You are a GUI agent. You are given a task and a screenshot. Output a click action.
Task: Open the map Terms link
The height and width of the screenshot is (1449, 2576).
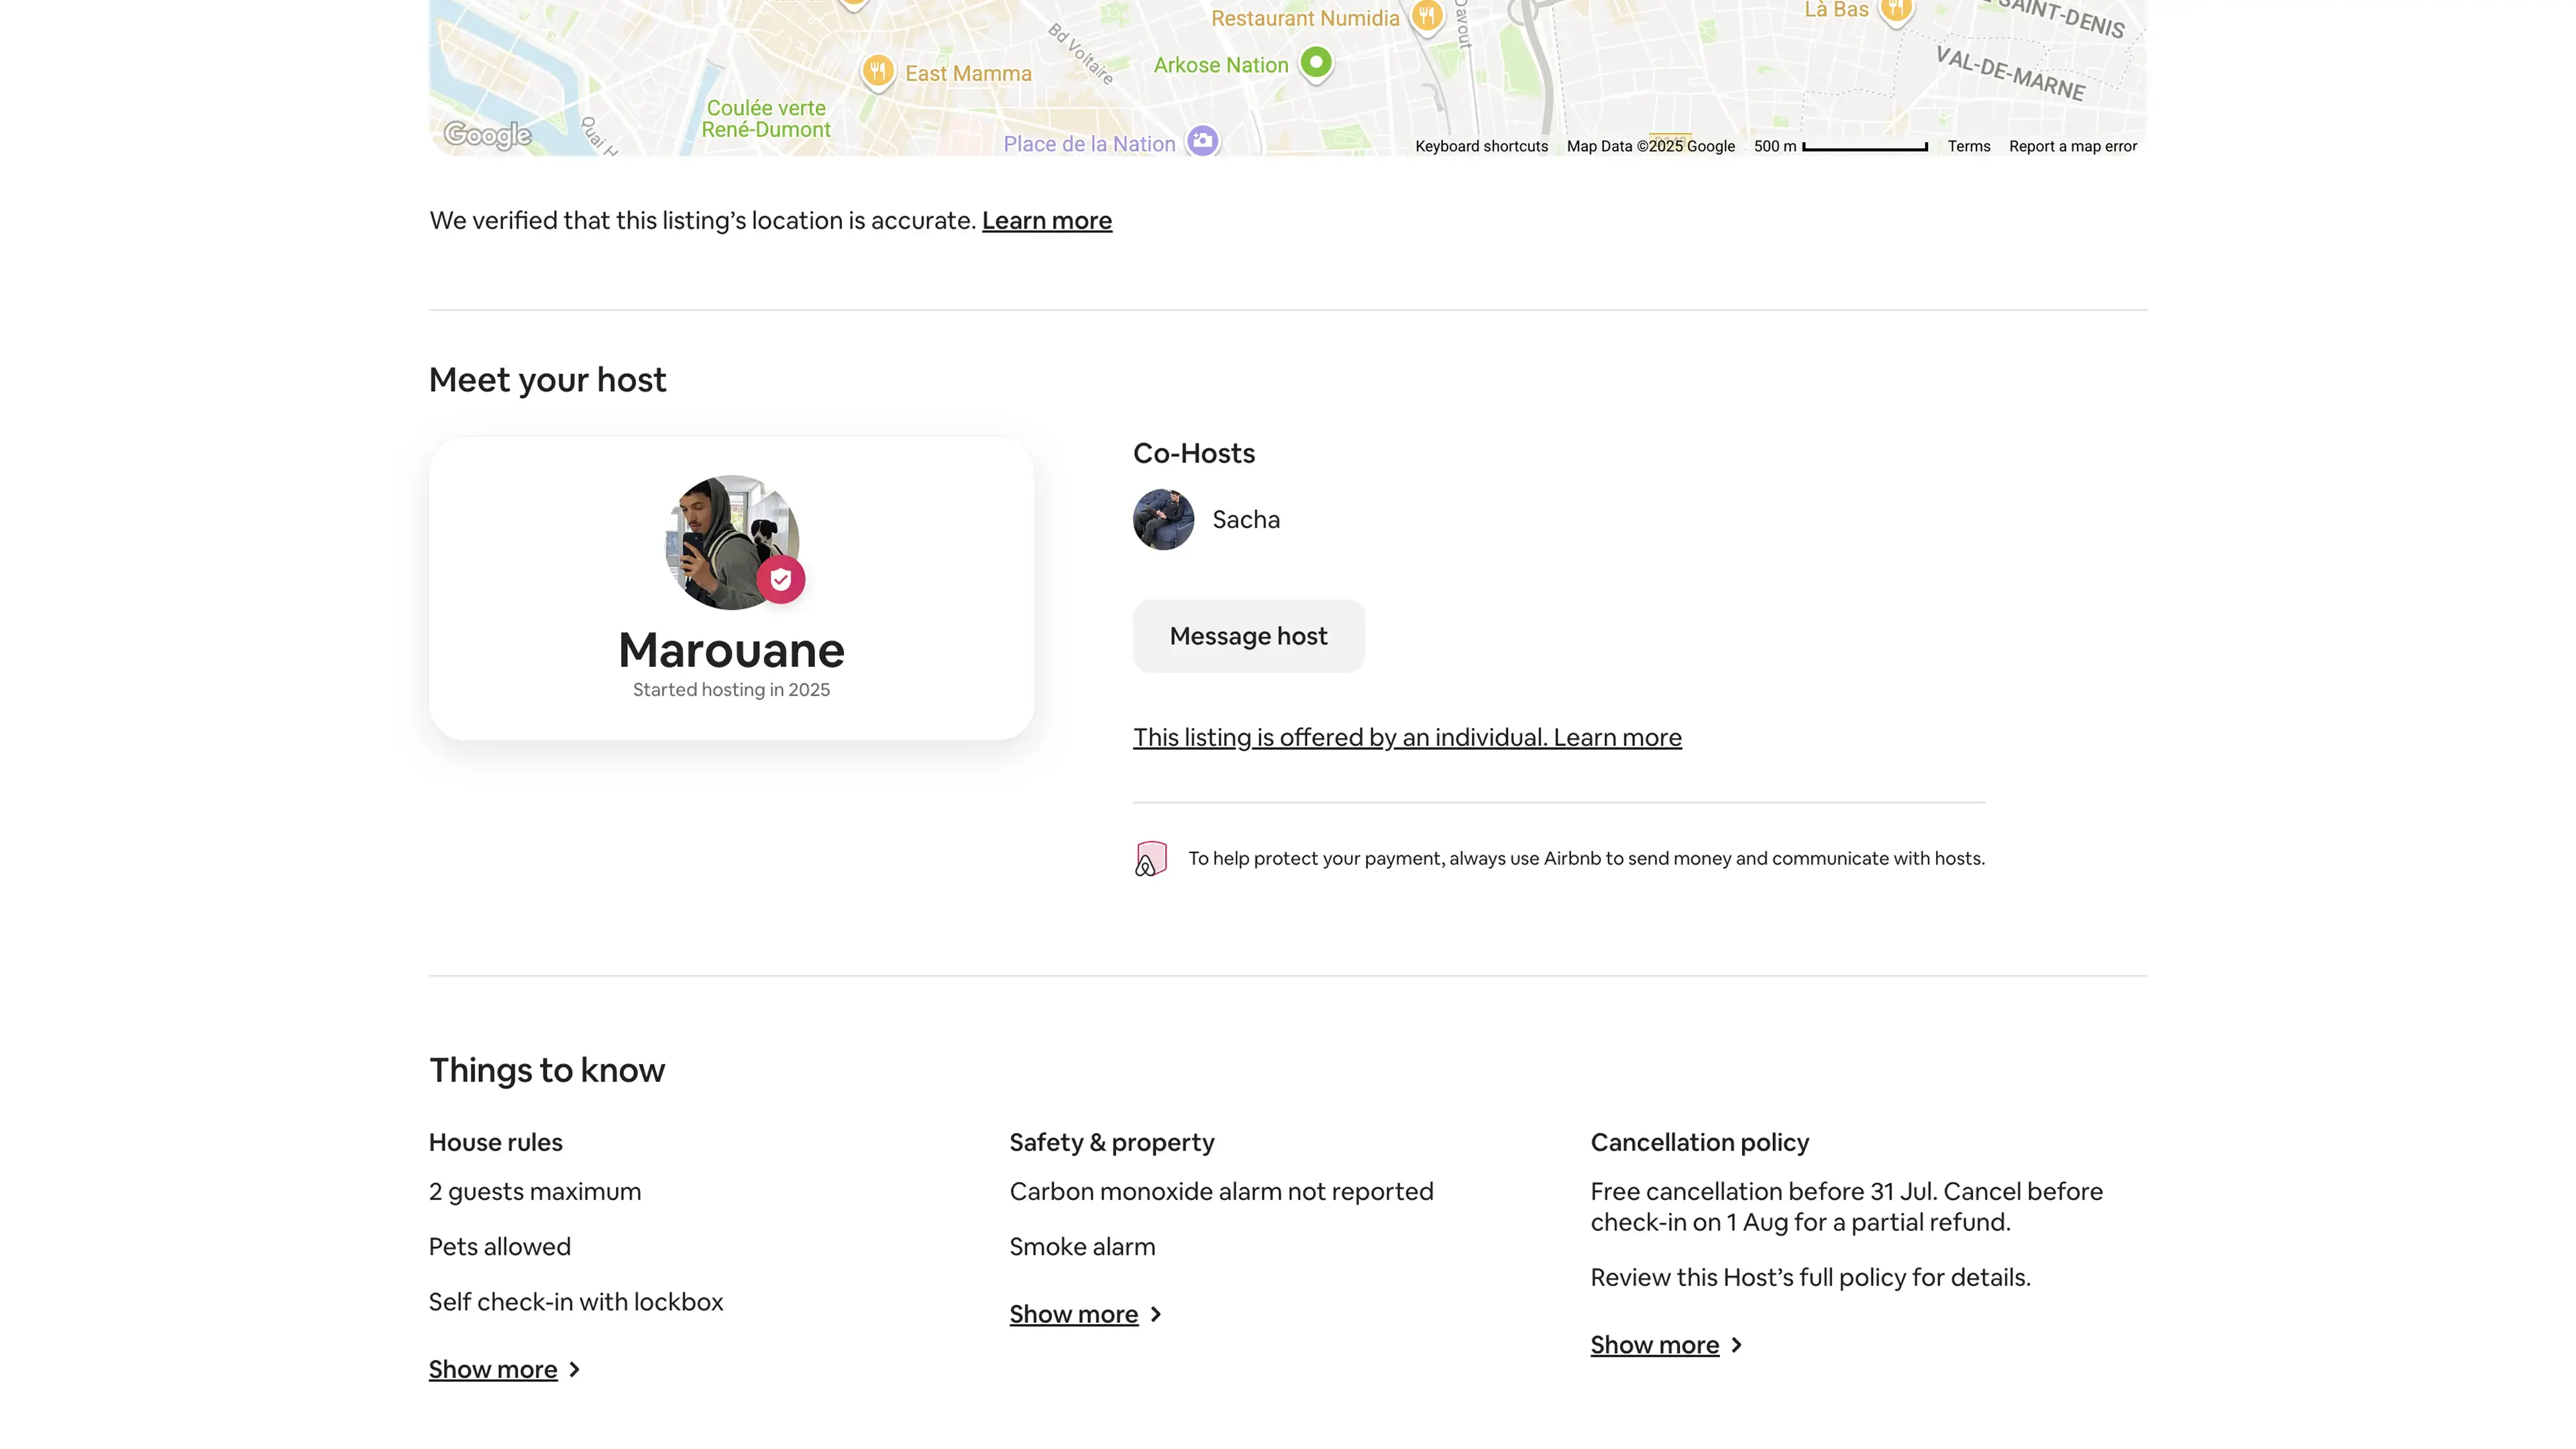pos(1968,147)
